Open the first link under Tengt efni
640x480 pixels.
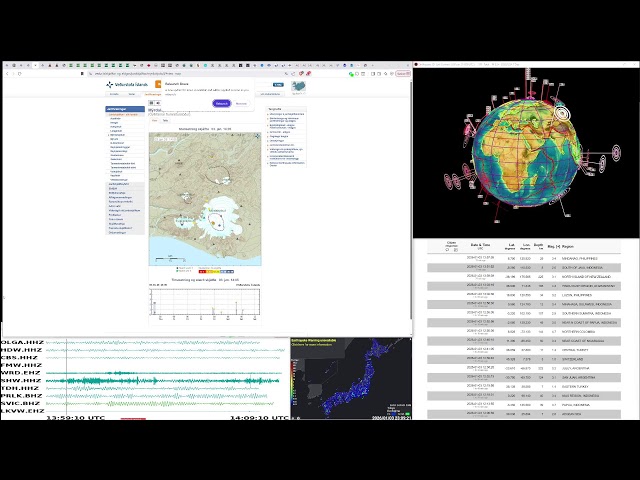287,114
